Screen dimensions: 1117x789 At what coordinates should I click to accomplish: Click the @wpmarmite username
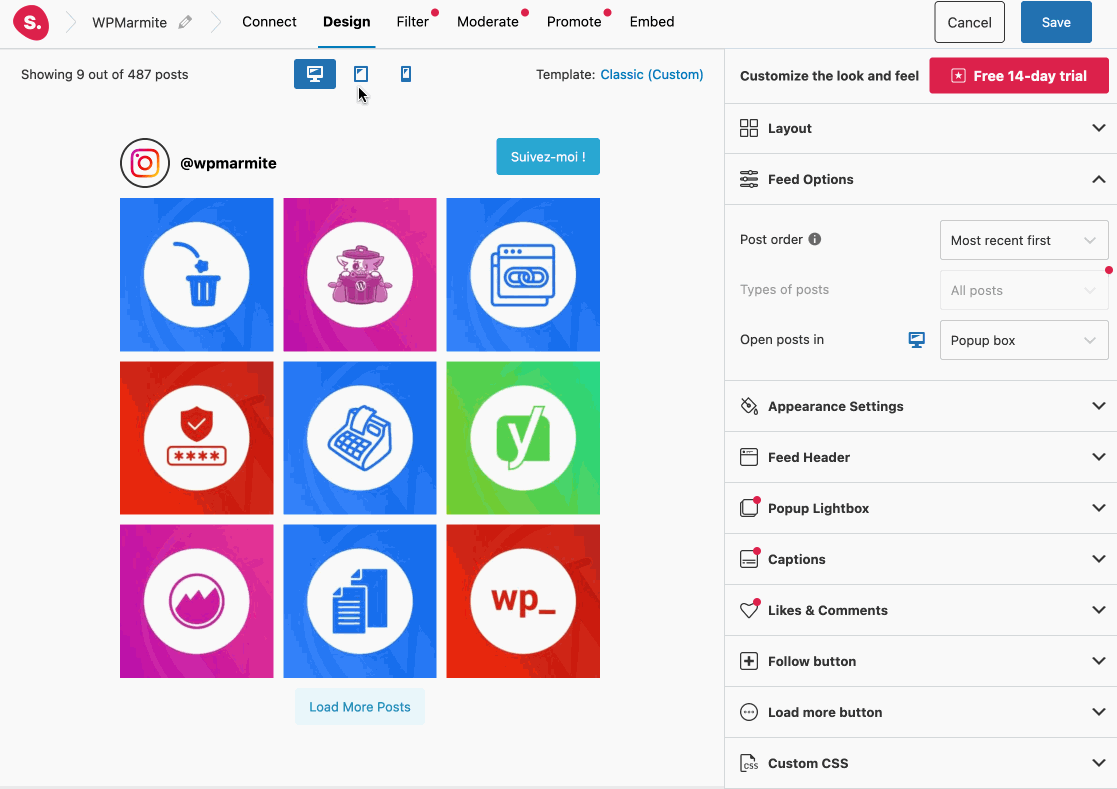[x=228, y=163]
